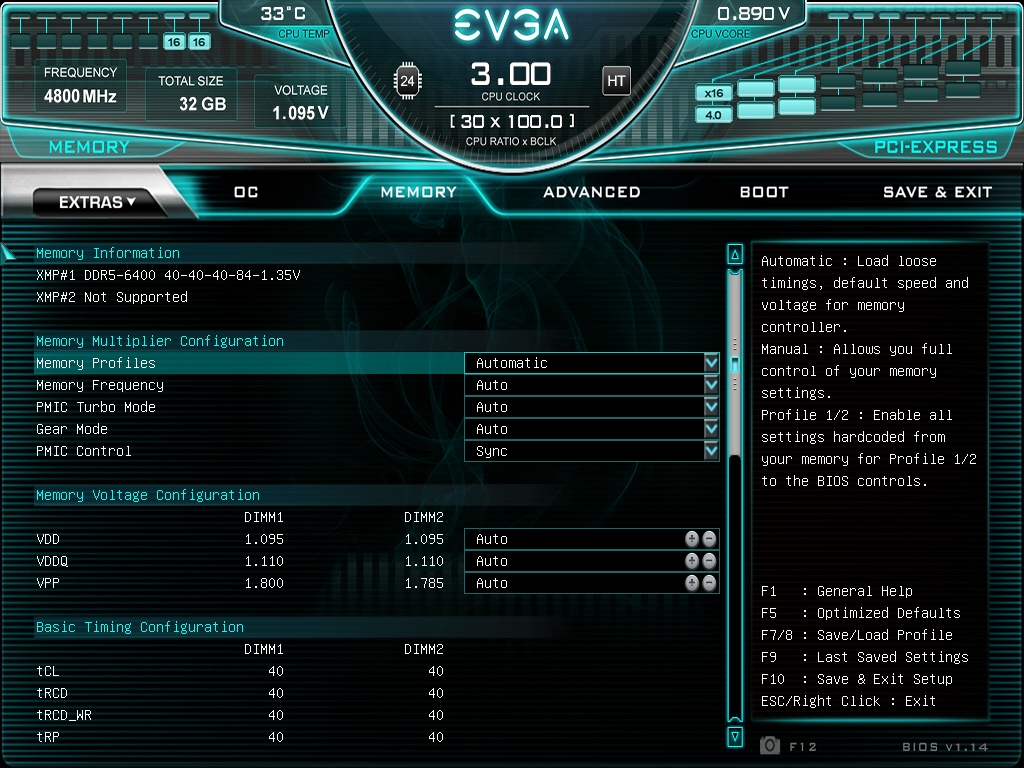Click the PCI-EXPRESS panel label

coord(936,147)
